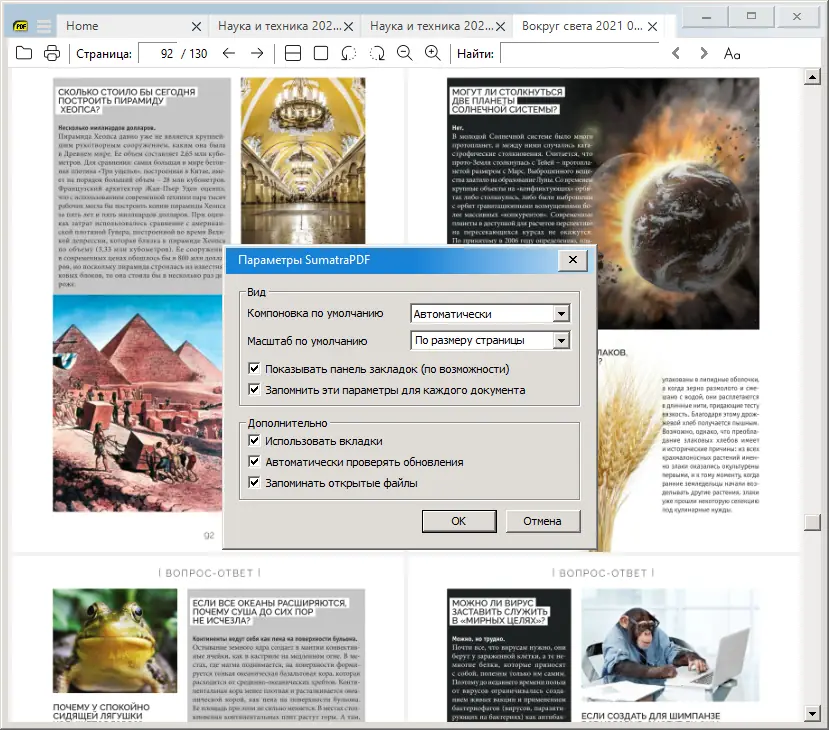Viewport: 829px width, 730px height.
Task: Go to previous page arrow
Action: [229, 53]
